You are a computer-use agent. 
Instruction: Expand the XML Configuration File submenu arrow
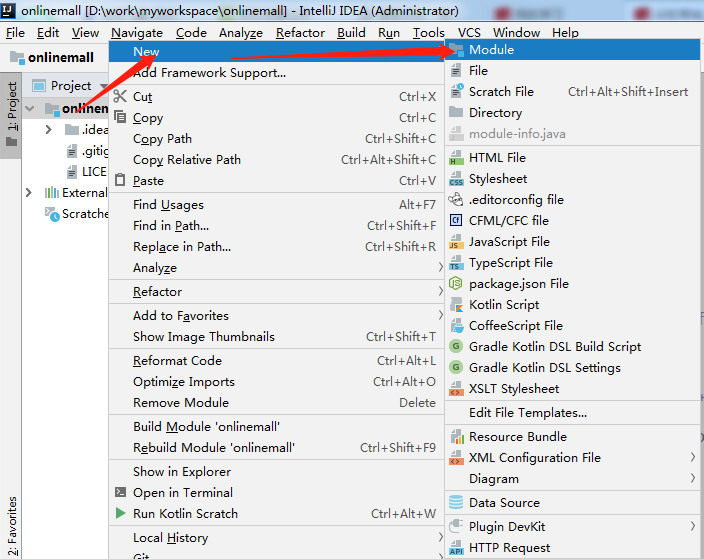(x=693, y=458)
